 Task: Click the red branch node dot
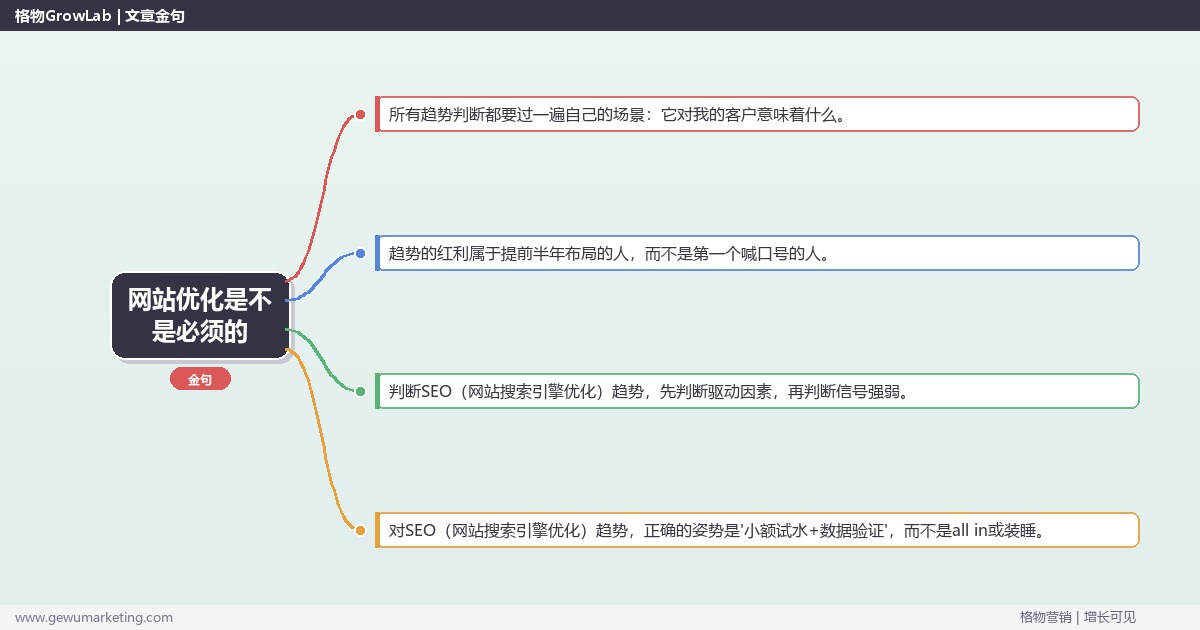pyautogui.click(x=360, y=114)
